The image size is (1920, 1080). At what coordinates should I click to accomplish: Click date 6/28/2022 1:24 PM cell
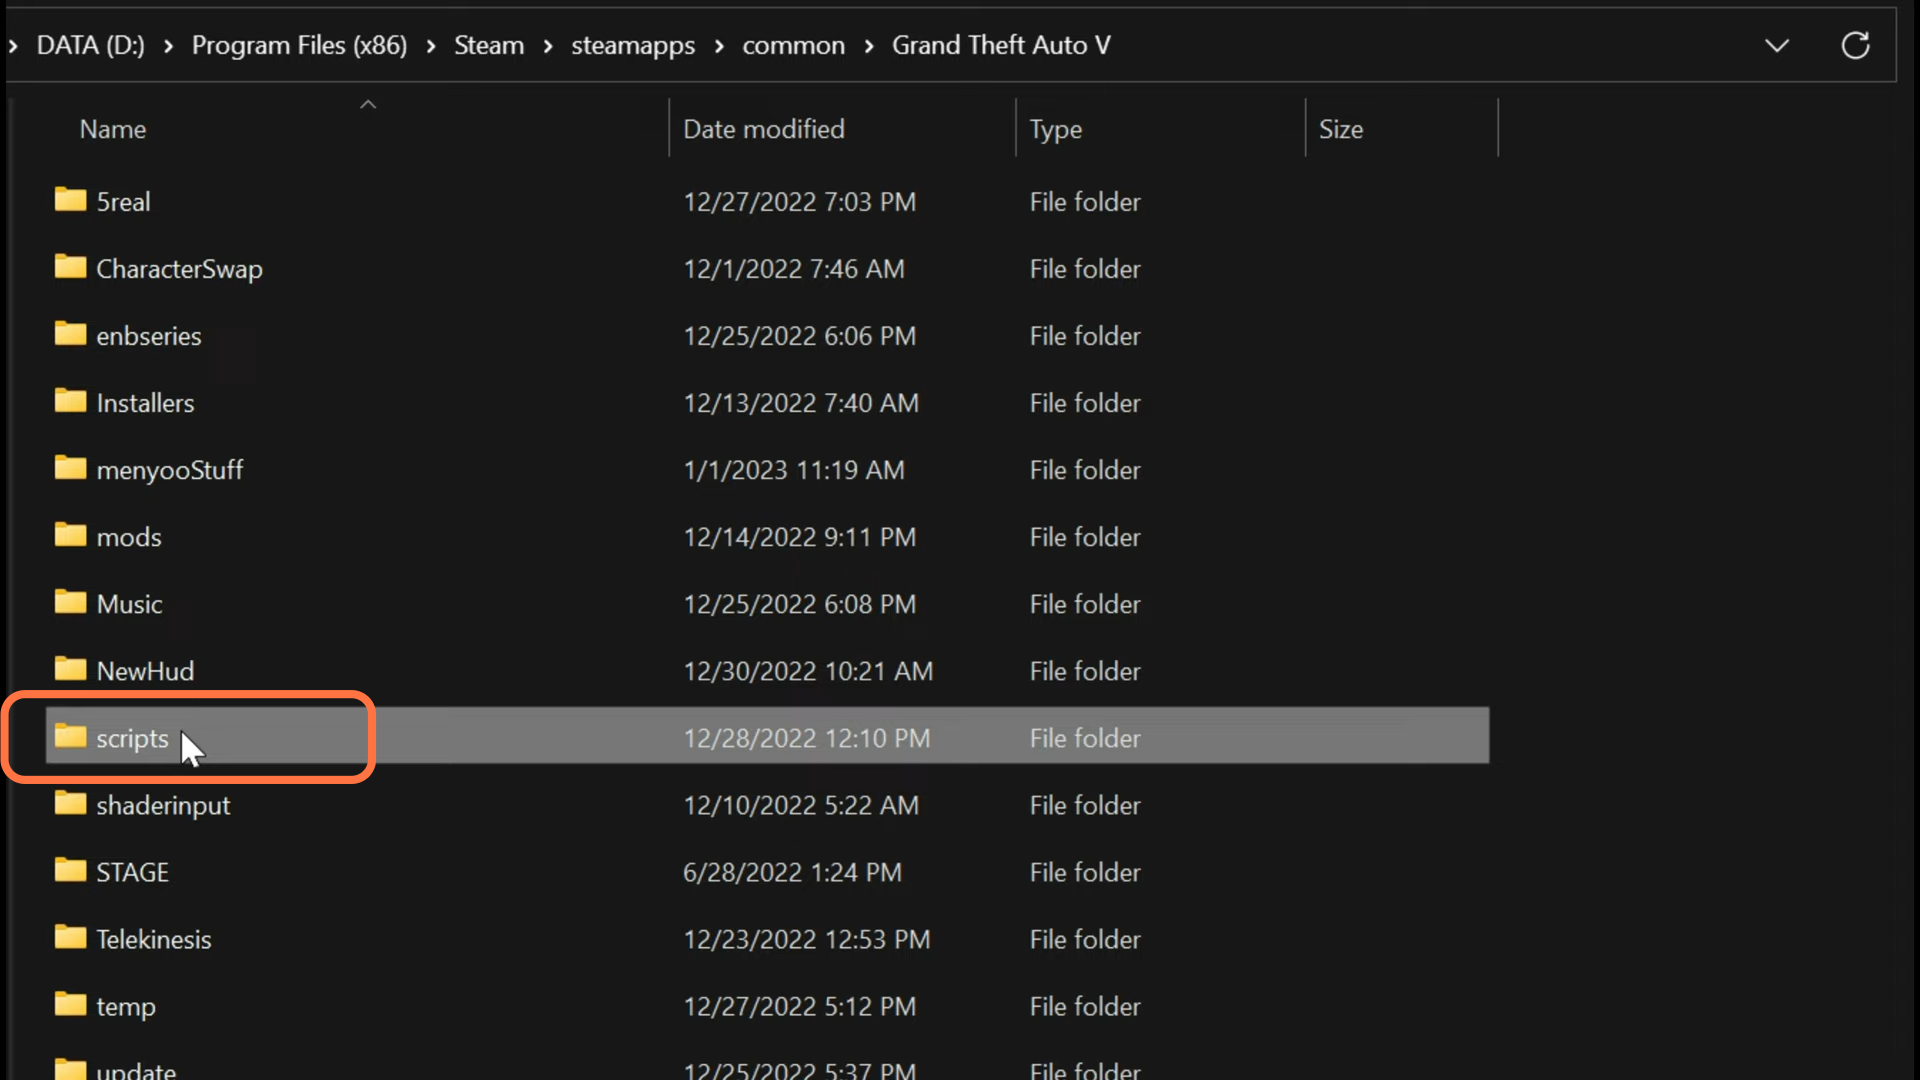[792, 872]
